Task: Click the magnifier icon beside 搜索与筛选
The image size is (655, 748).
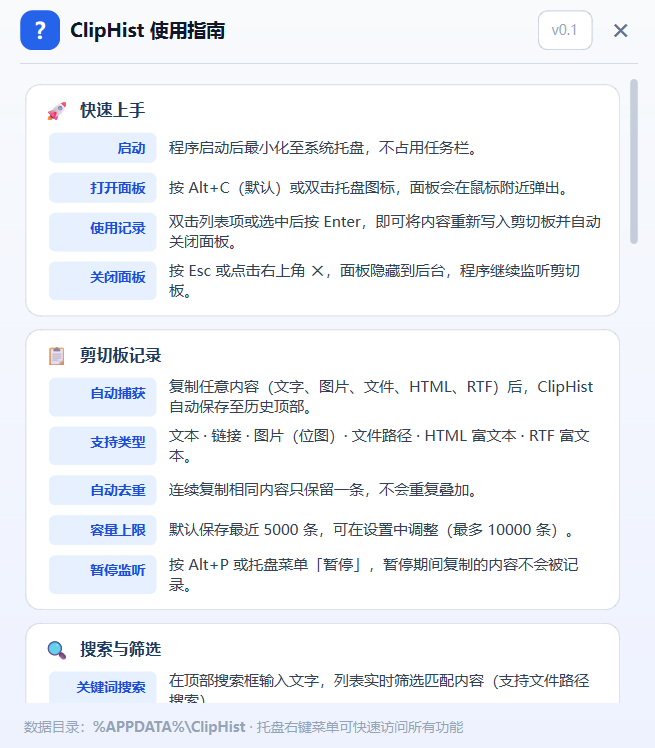Action: tap(57, 650)
